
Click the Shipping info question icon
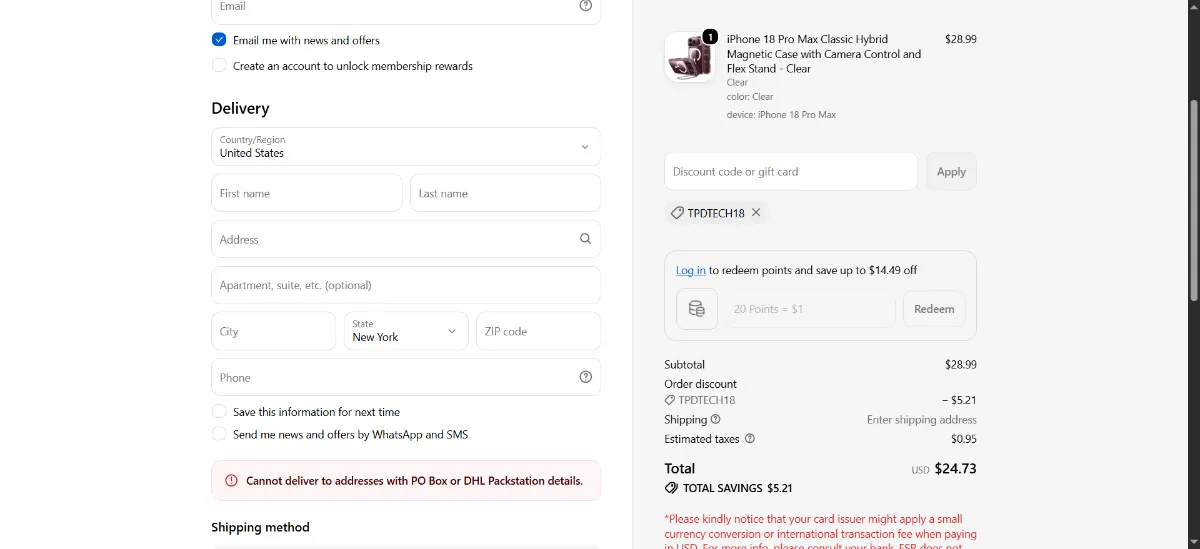click(716, 420)
